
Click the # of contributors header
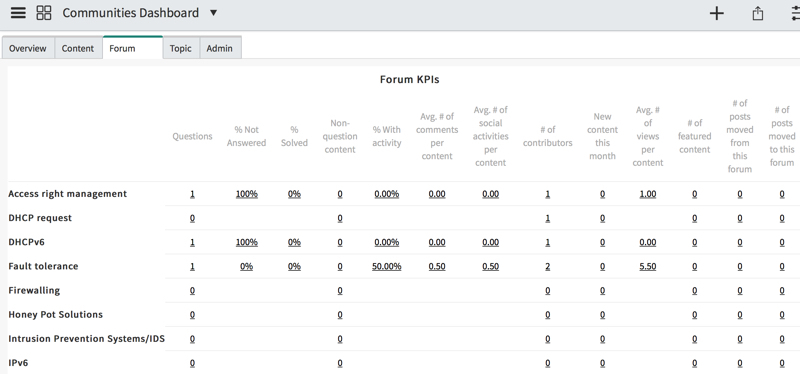click(x=547, y=136)
